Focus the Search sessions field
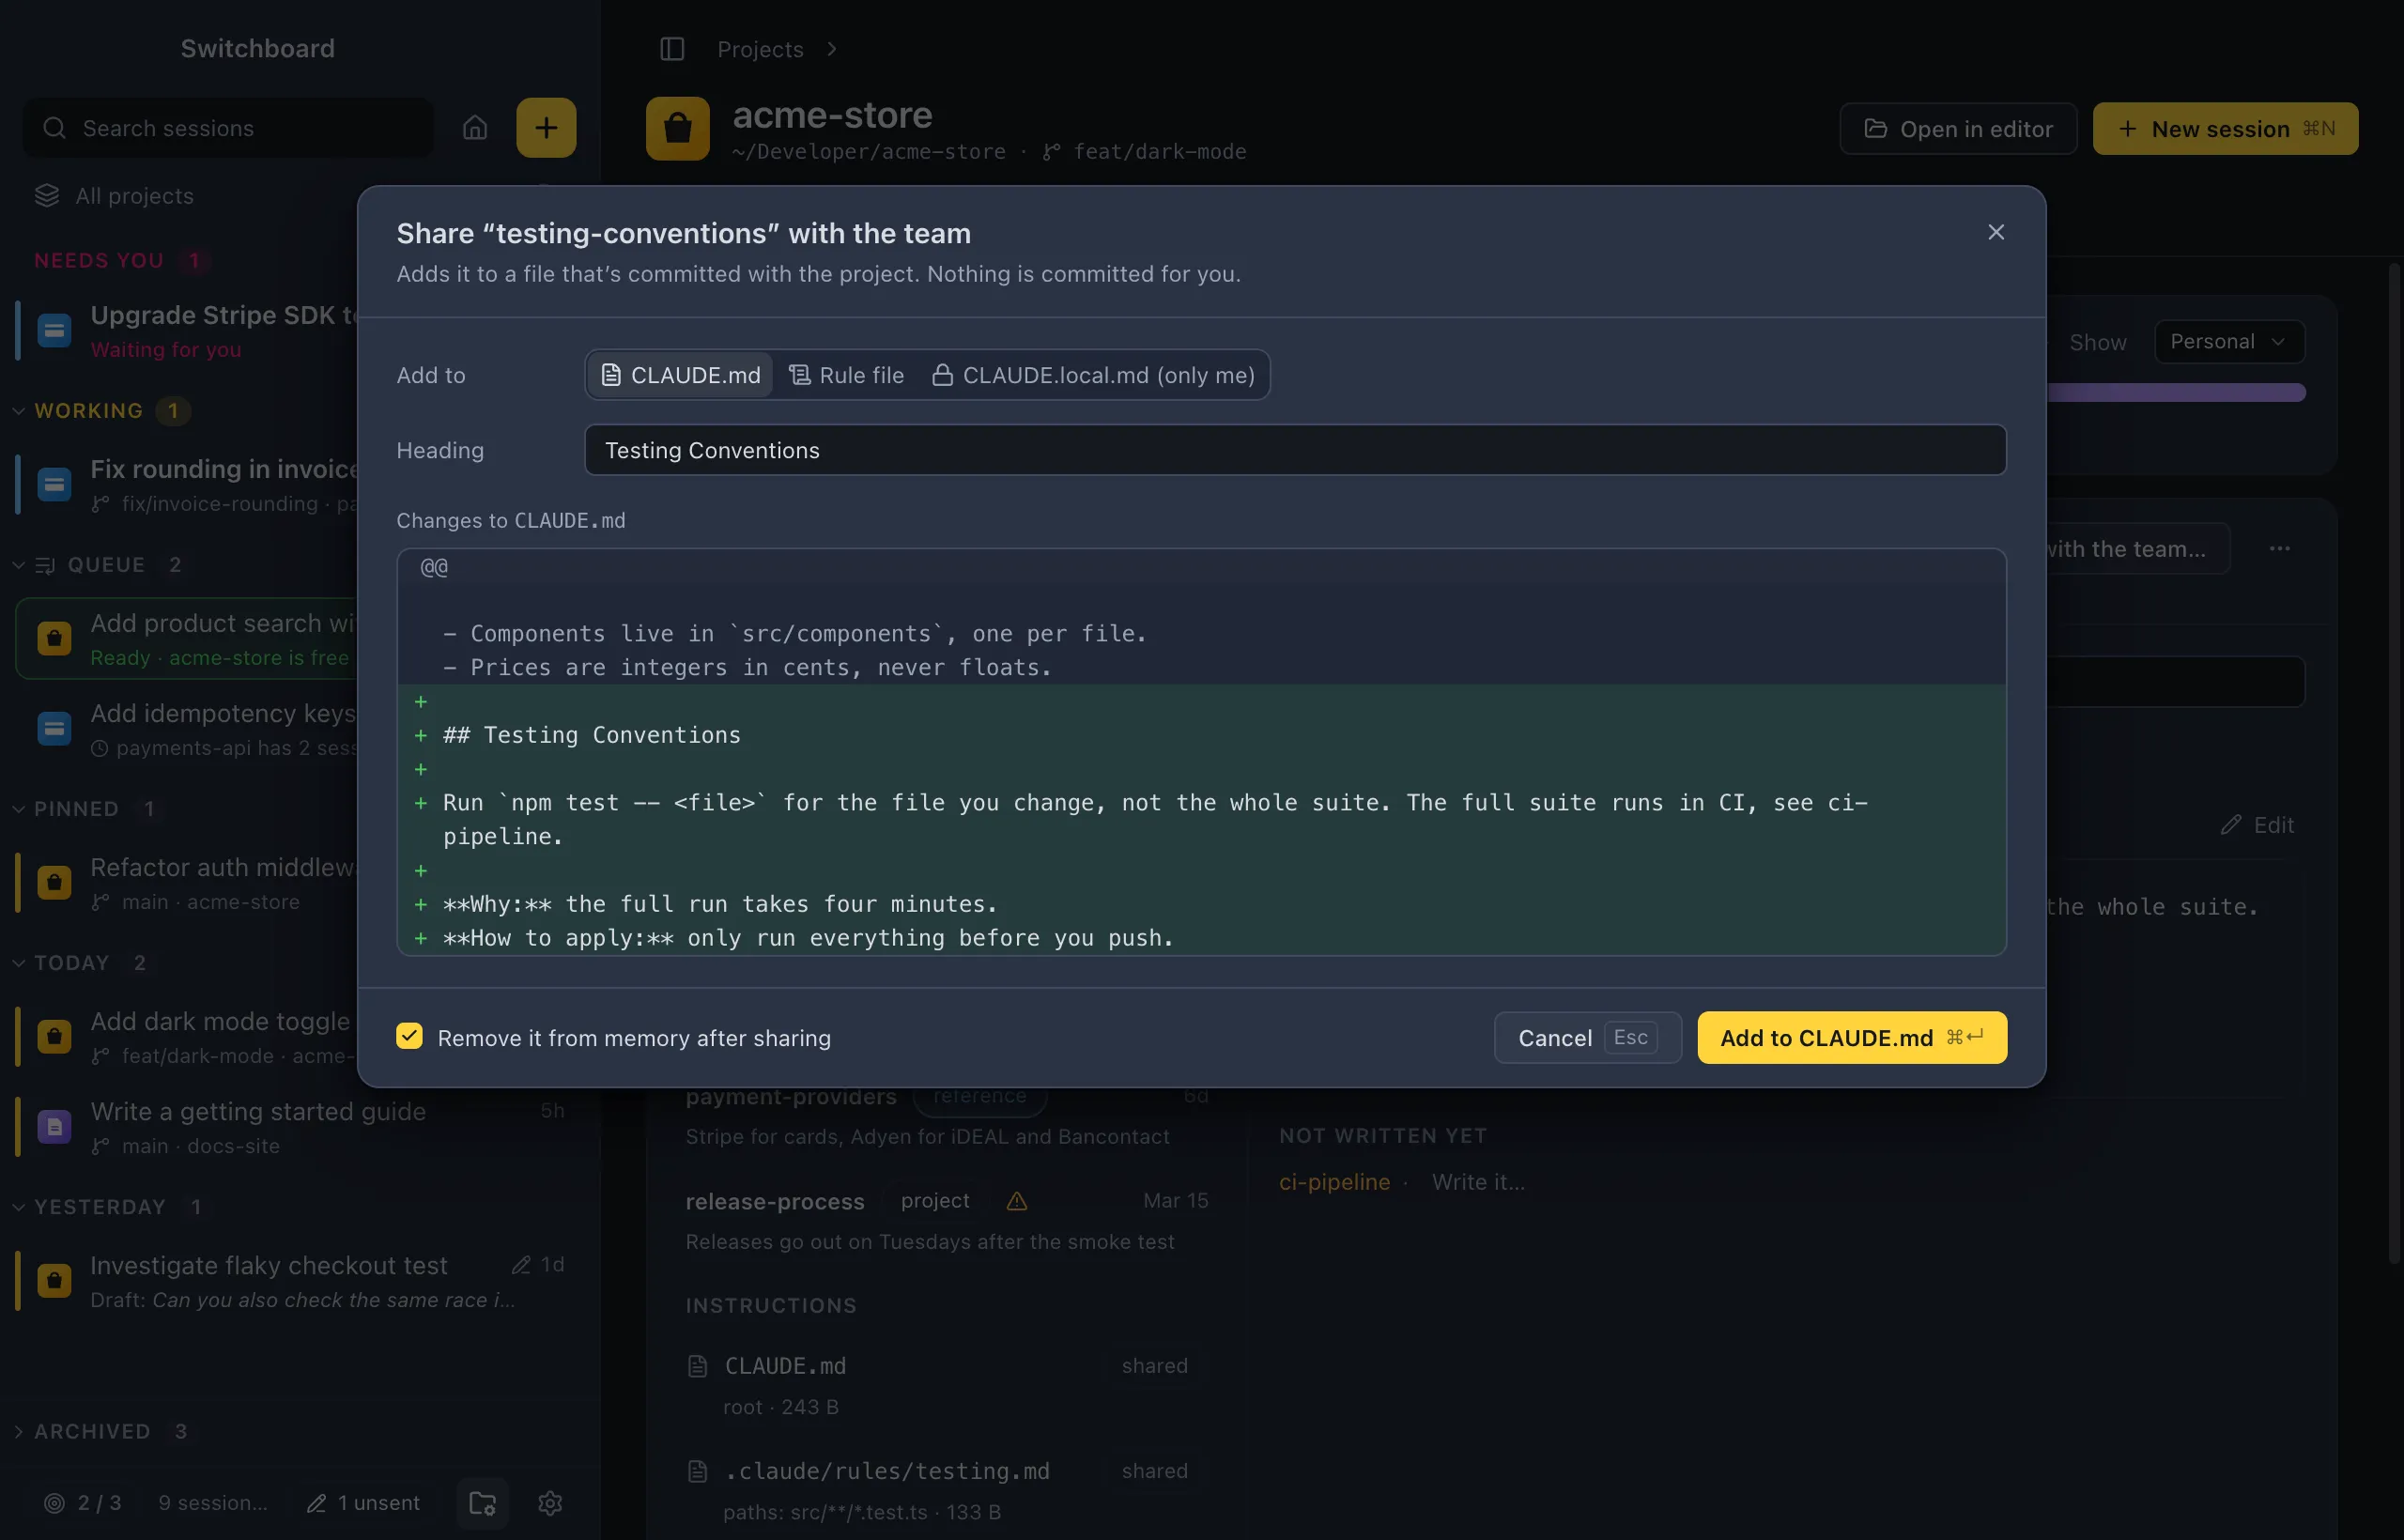This screenshot has width=2404, height=1540. point(229,128)
